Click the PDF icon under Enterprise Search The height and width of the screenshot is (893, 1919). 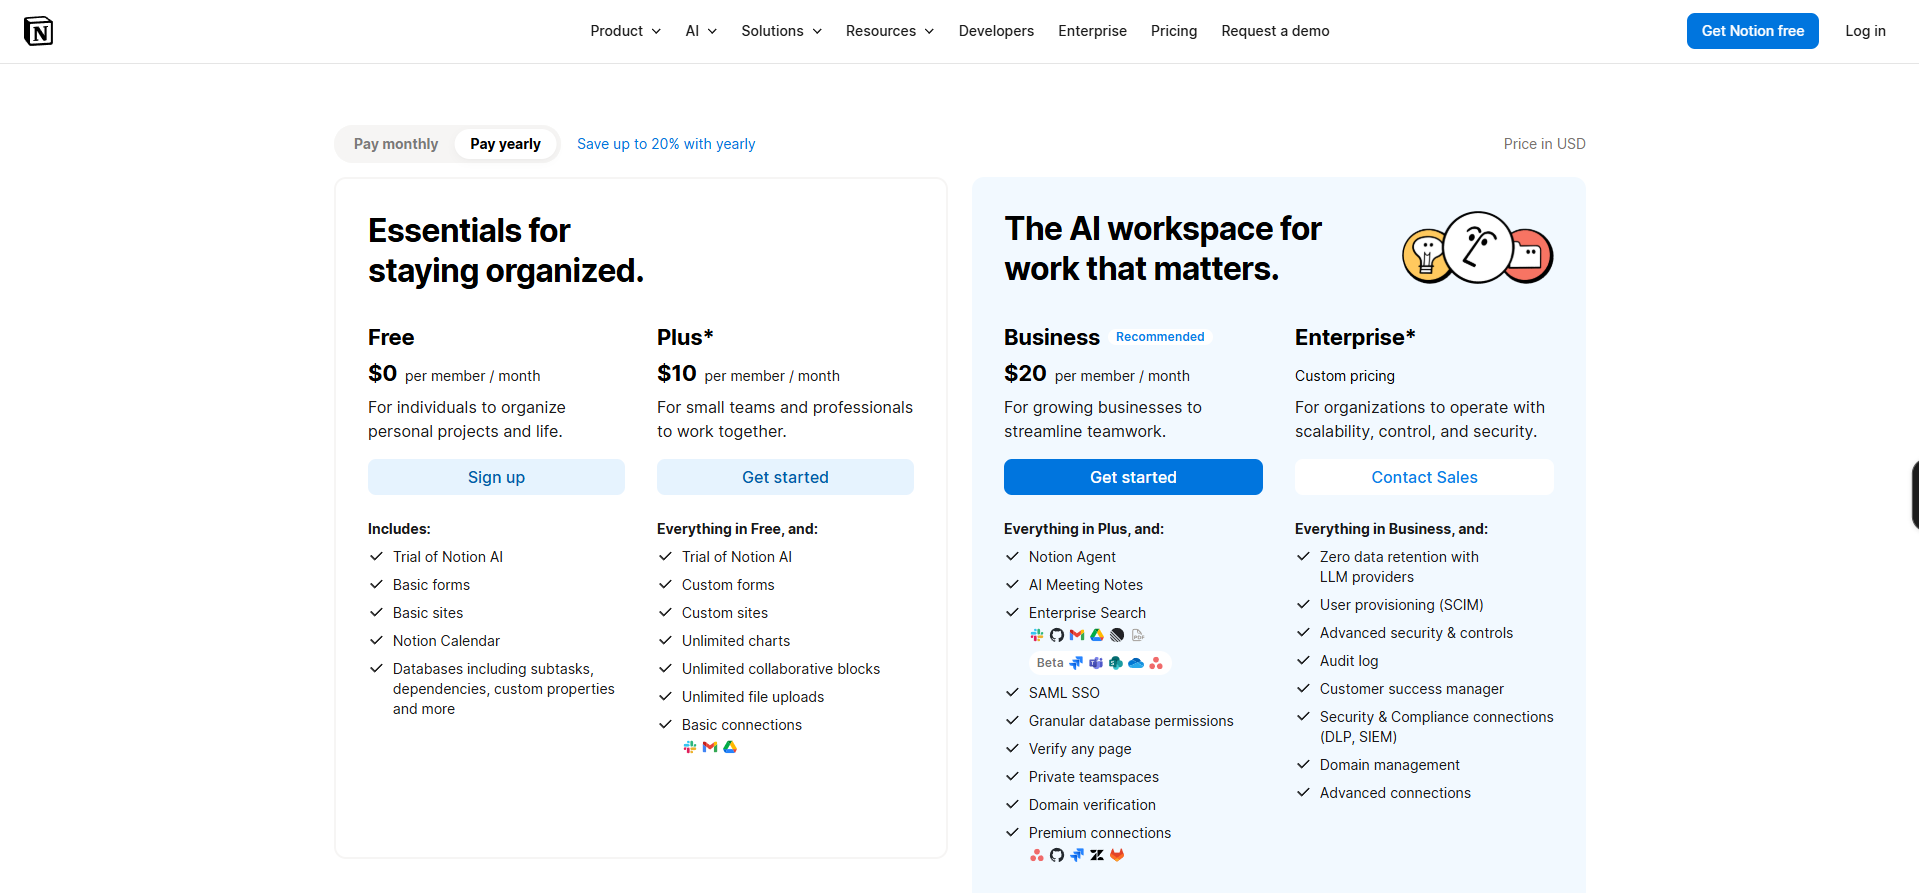click(x=1138, y=635)
